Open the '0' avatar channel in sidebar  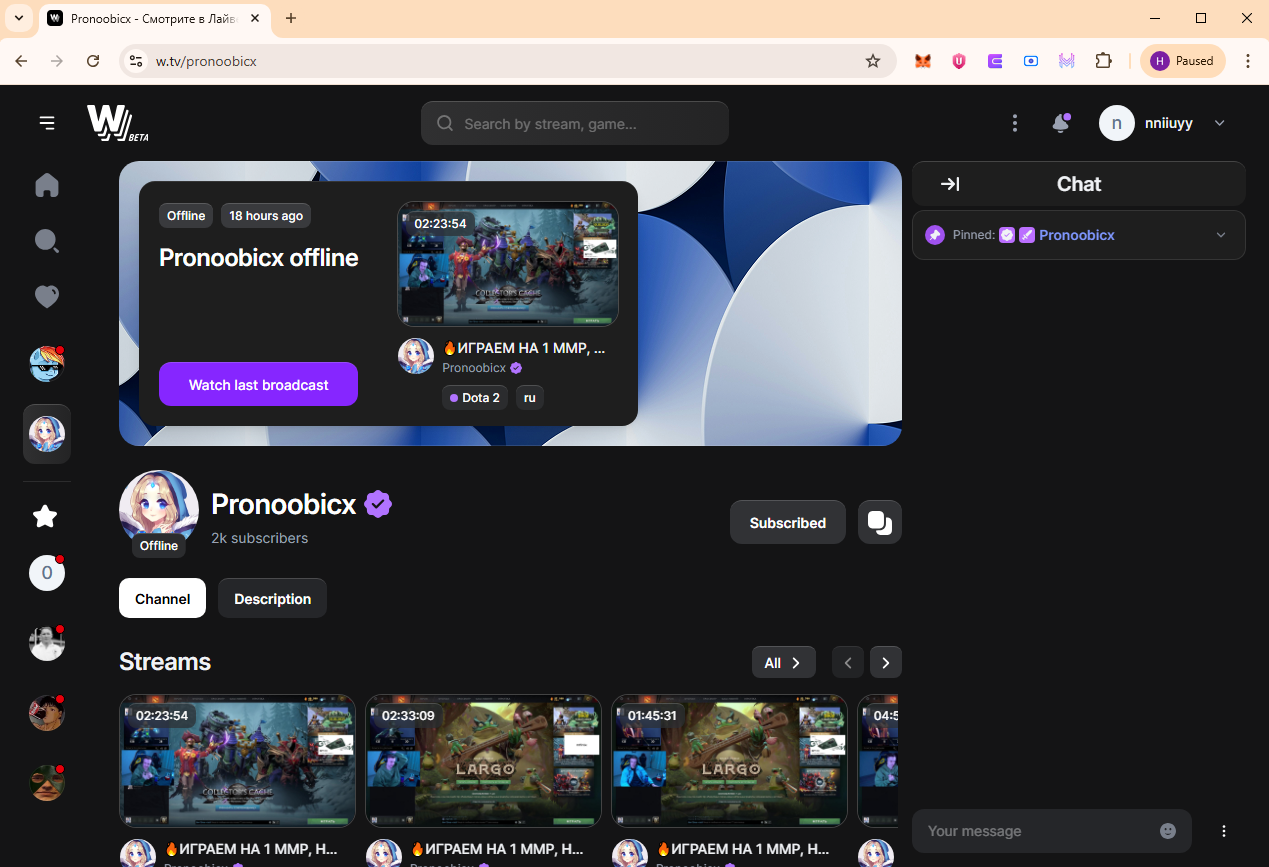click(x=47, y=573)
